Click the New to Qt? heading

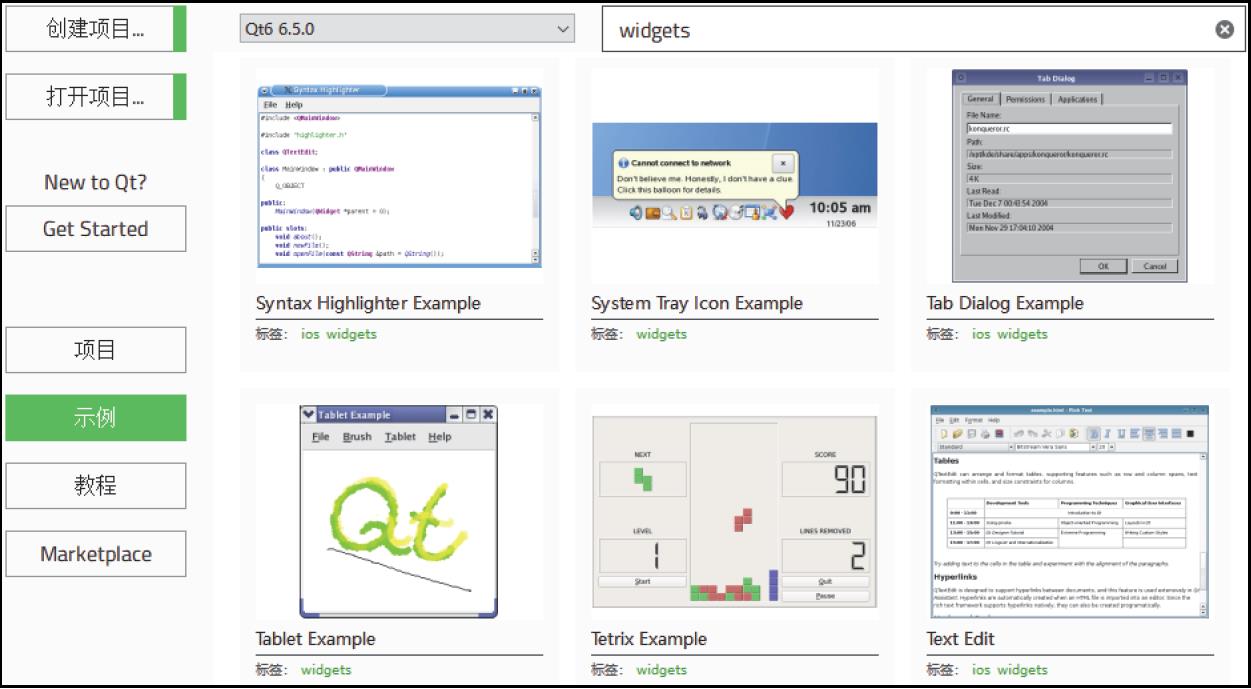[96, 182]
